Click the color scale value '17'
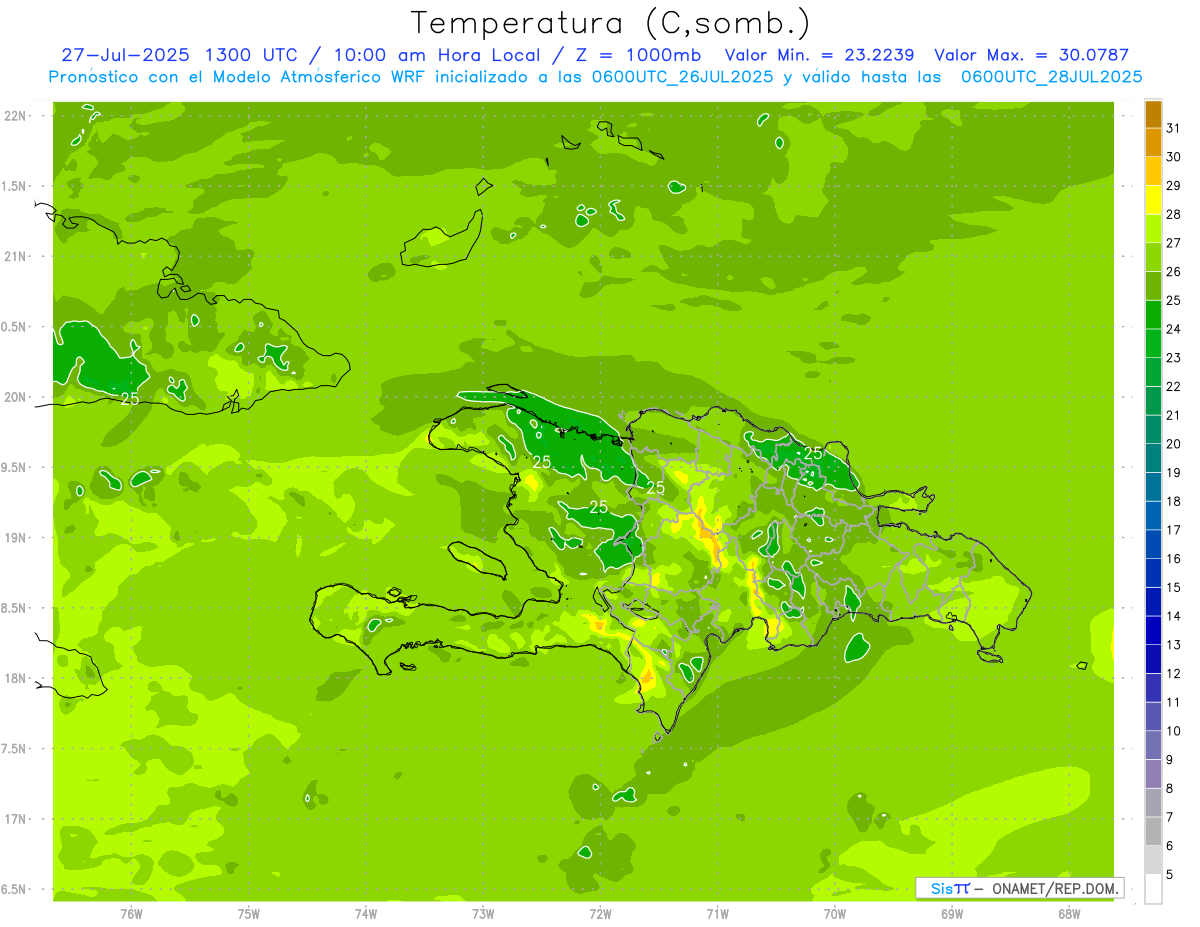 coord(1173,530)
